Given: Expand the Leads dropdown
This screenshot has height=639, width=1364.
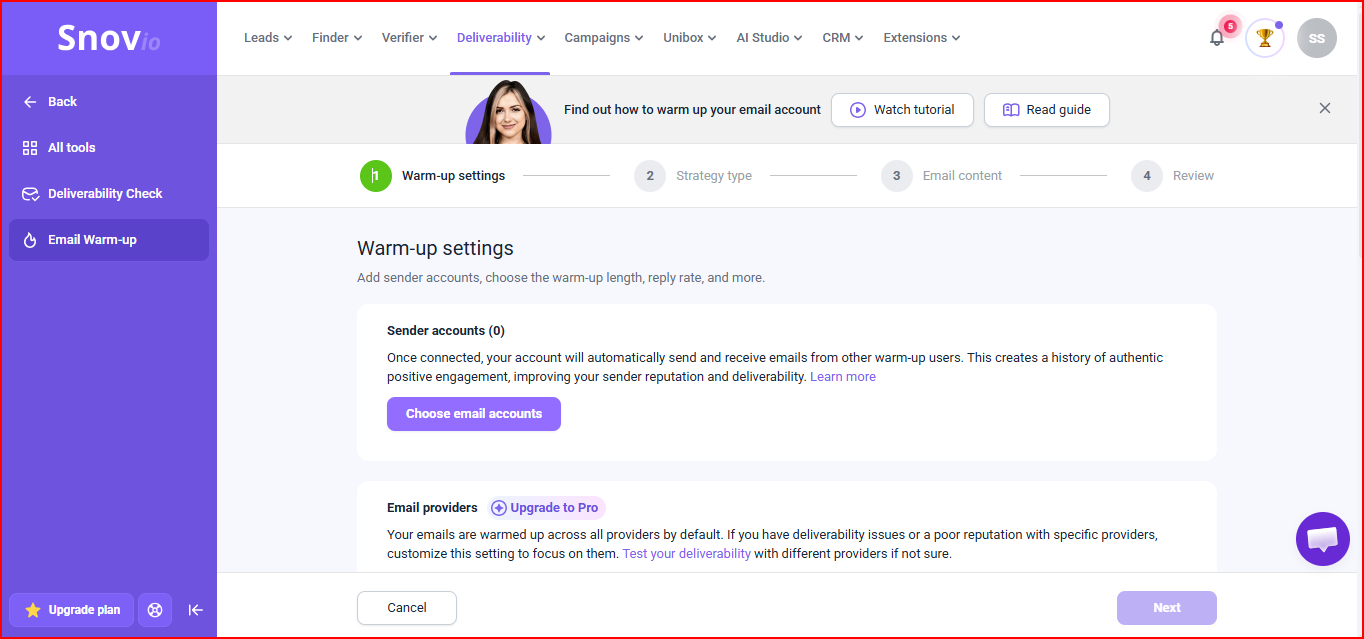Looking at the screenshot, I should pos(267,37).
